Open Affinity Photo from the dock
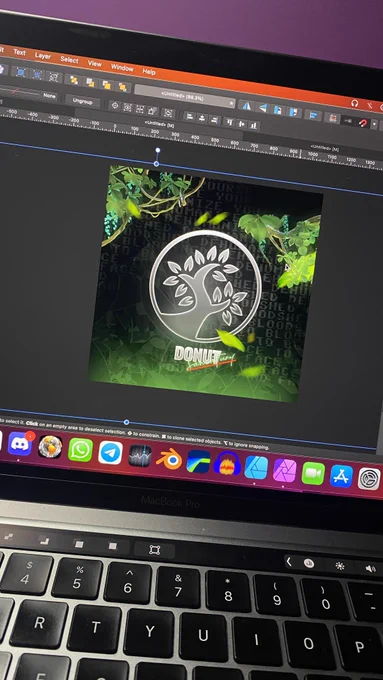Viewport: 383px width, 680px height. tap(285, 470)
